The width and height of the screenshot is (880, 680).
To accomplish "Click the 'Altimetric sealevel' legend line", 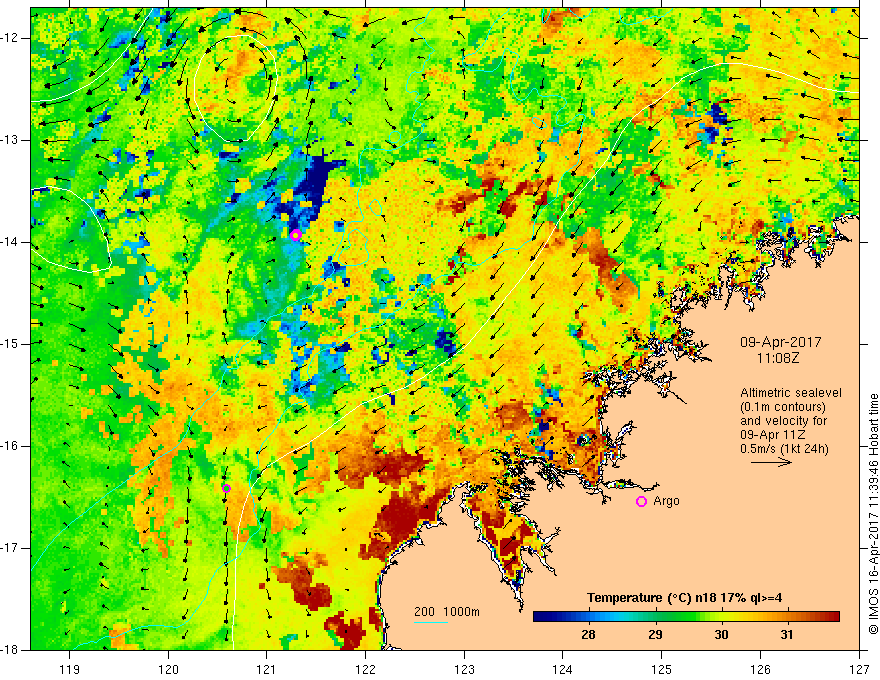I will (791, 393).
